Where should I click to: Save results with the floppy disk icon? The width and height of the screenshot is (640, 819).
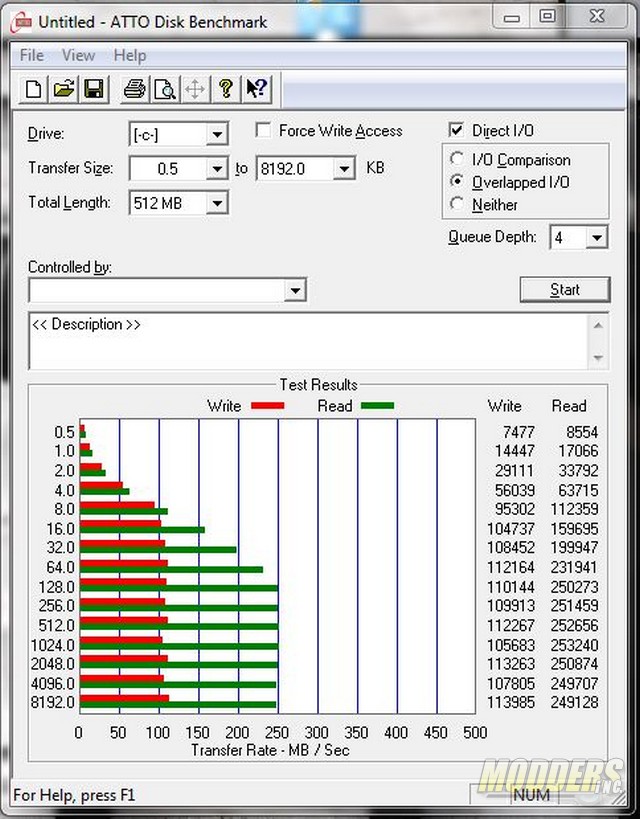pos(94,89)
